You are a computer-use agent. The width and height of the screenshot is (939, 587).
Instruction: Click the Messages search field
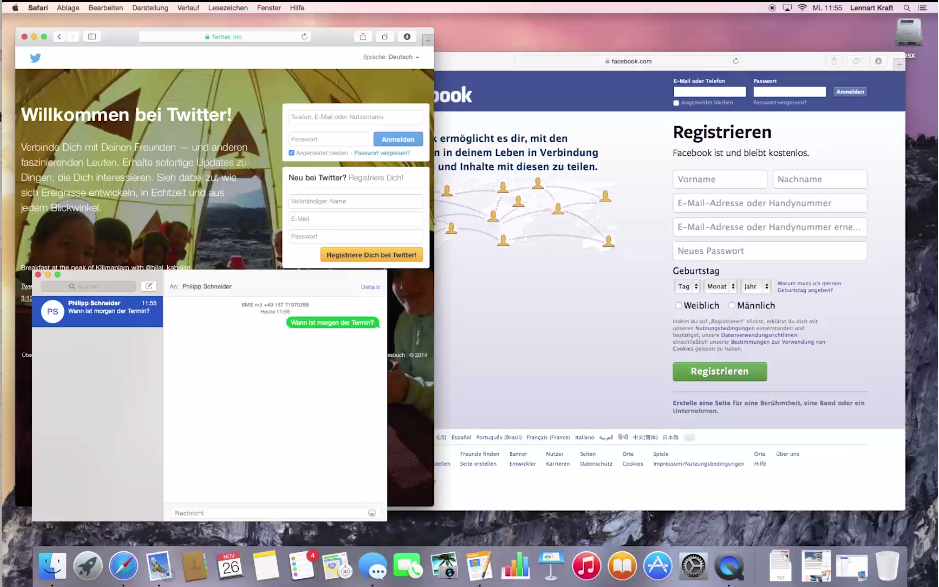pyautogui.click(x=89, y=286)
